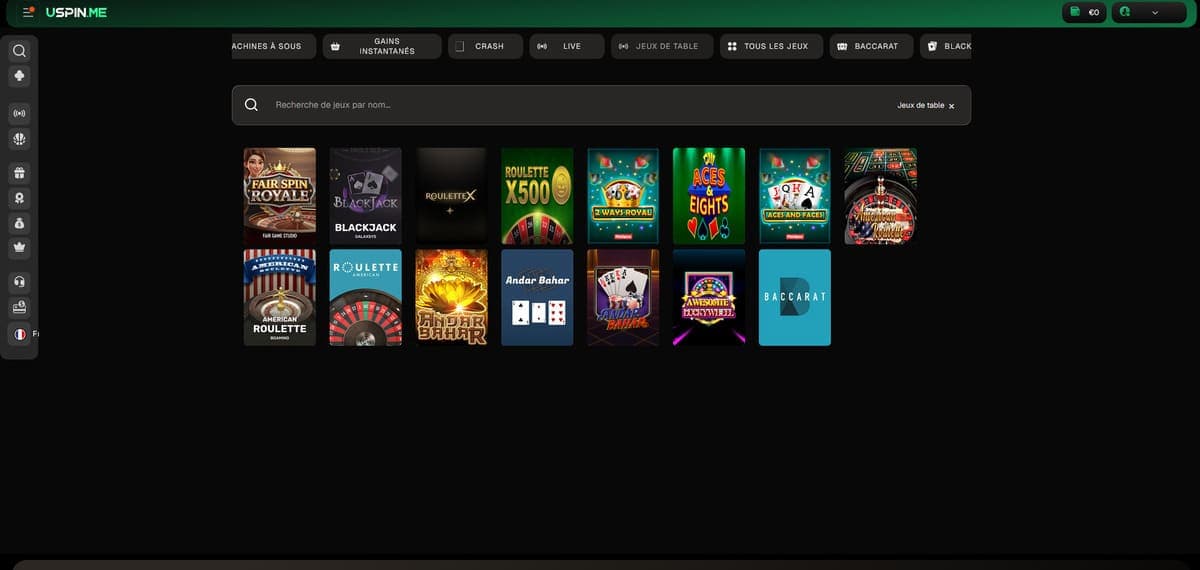Open the Baccarat game tile

coord(795,297)
